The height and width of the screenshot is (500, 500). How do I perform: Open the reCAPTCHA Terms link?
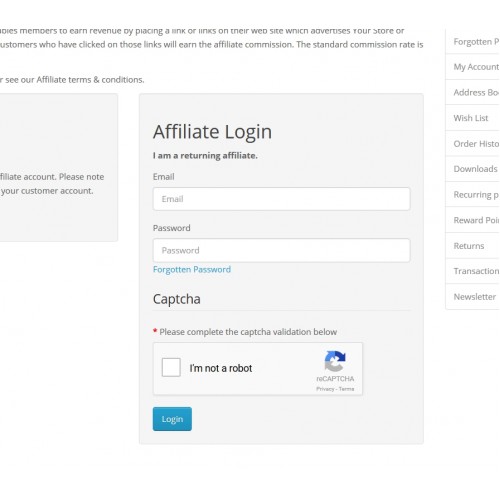click(x=346, y=389)
